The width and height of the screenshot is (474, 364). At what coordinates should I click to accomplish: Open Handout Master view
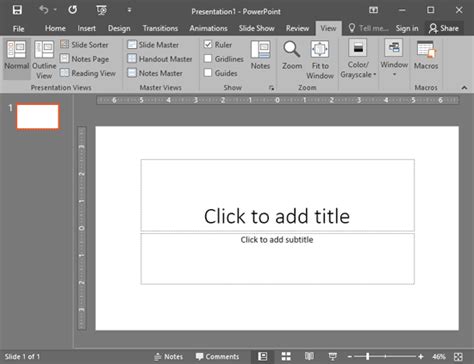point(160,59)
